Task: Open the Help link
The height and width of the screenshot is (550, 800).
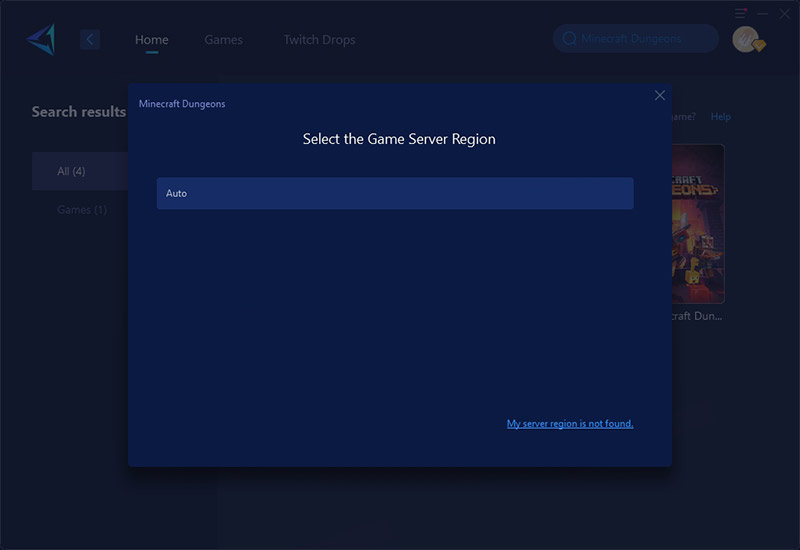Action: 720,117
